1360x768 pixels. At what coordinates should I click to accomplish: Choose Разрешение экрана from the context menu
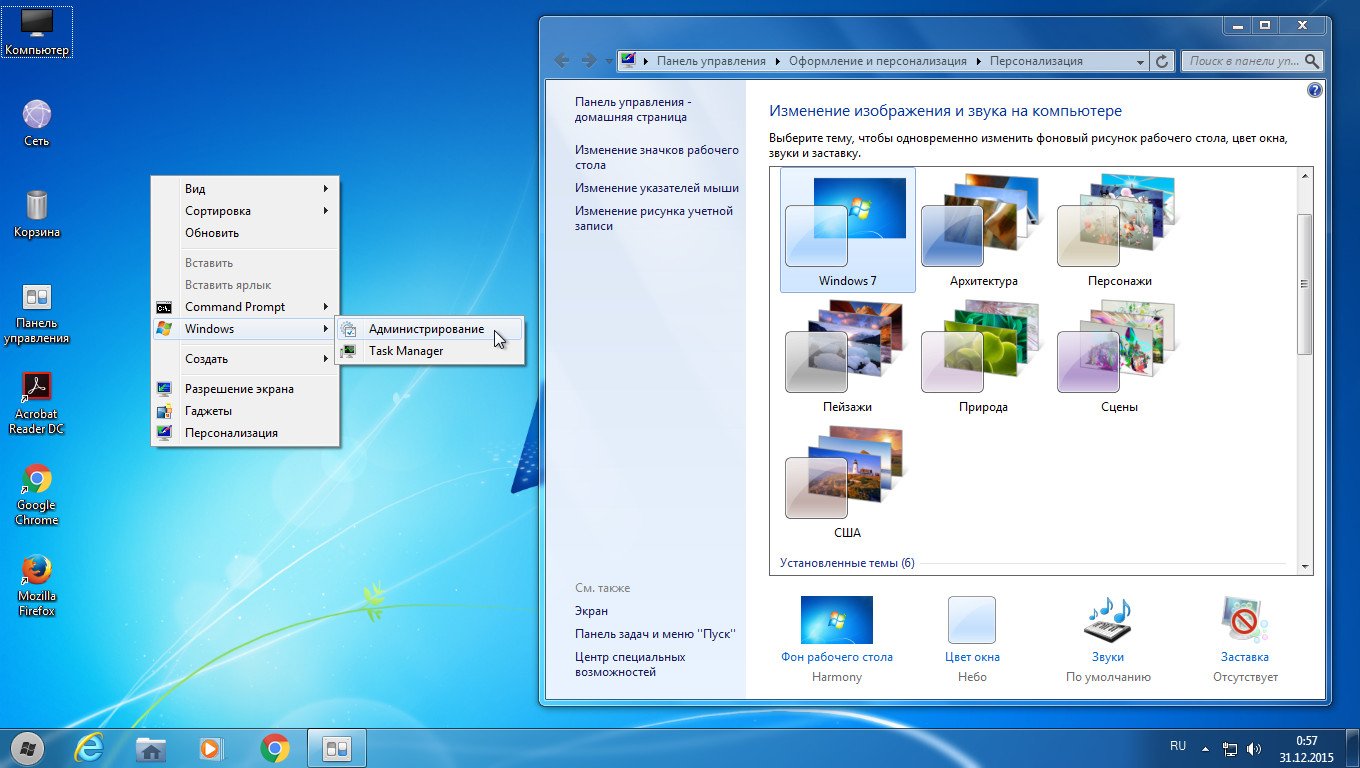pos(245,389)
